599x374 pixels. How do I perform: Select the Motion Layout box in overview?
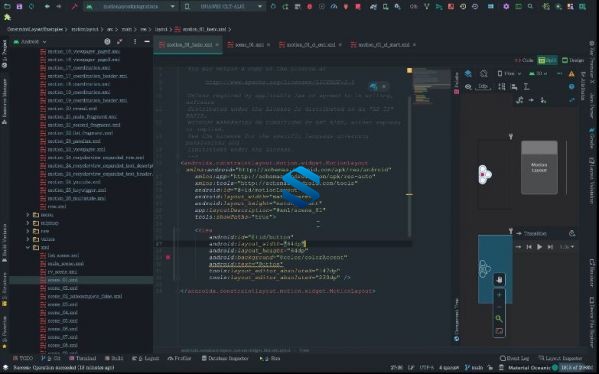(539, 167)
